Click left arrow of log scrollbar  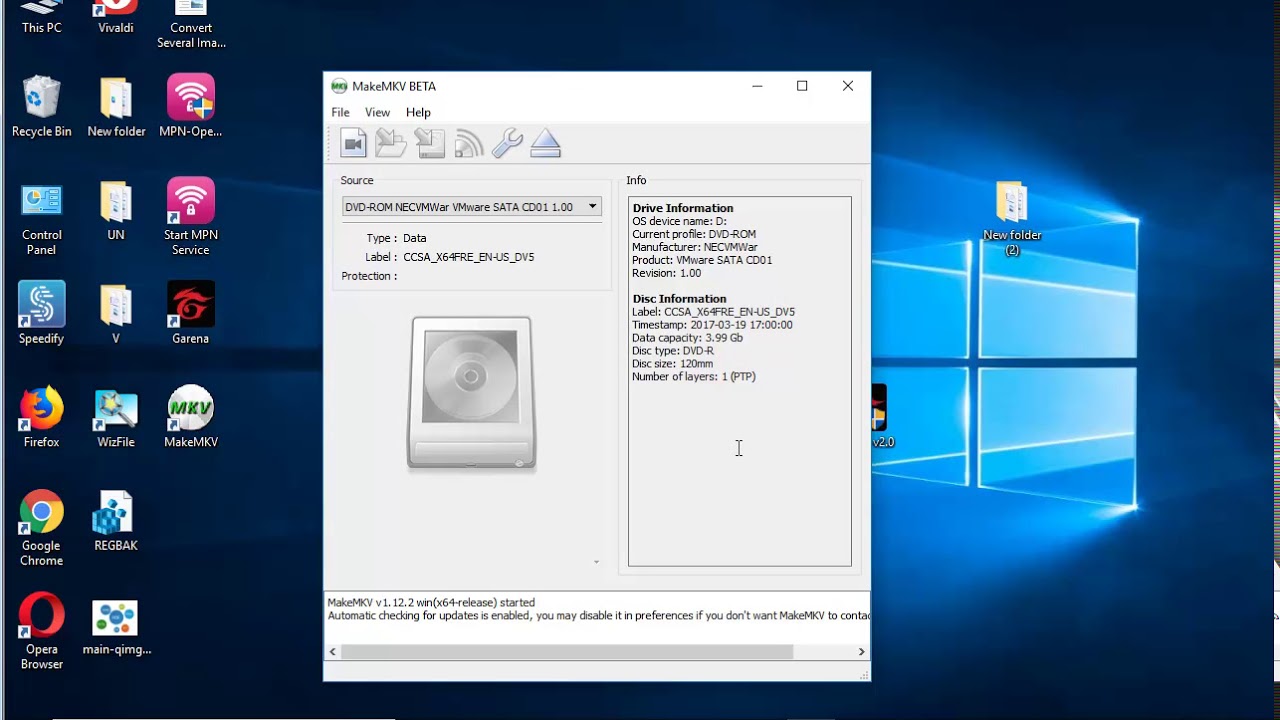(333, 652)
